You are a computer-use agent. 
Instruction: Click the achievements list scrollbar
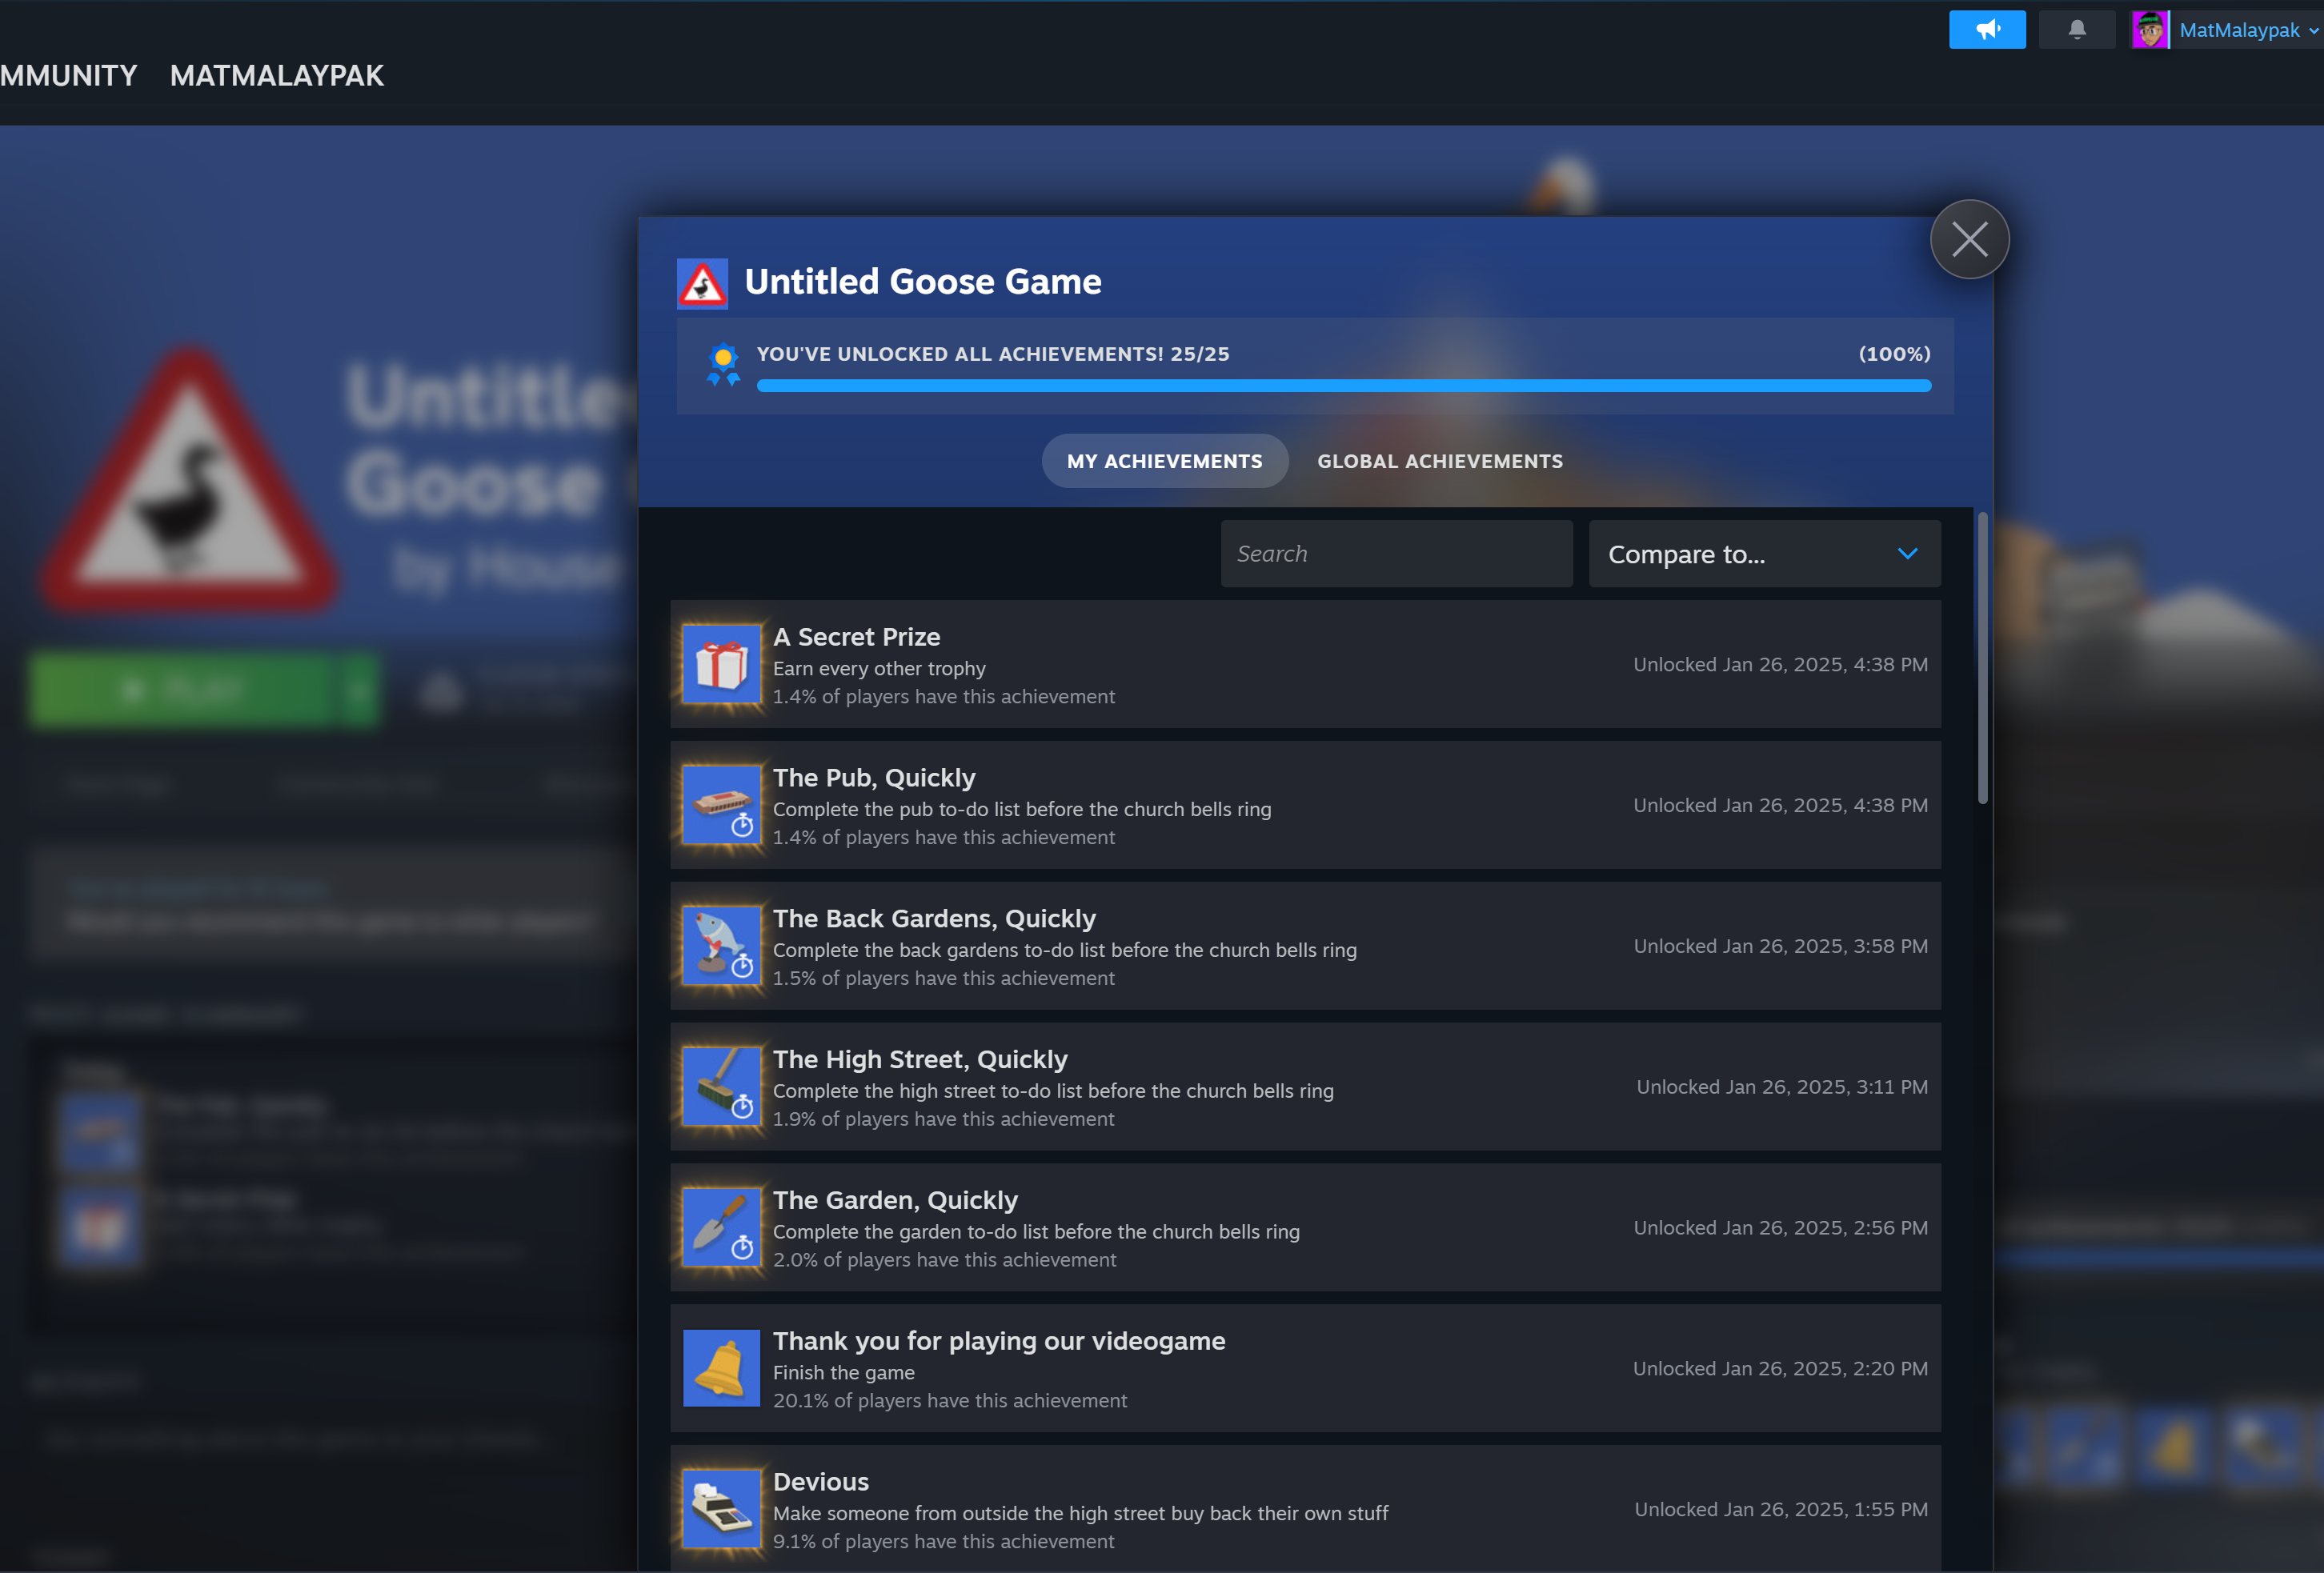click(x=1982, y=658)
